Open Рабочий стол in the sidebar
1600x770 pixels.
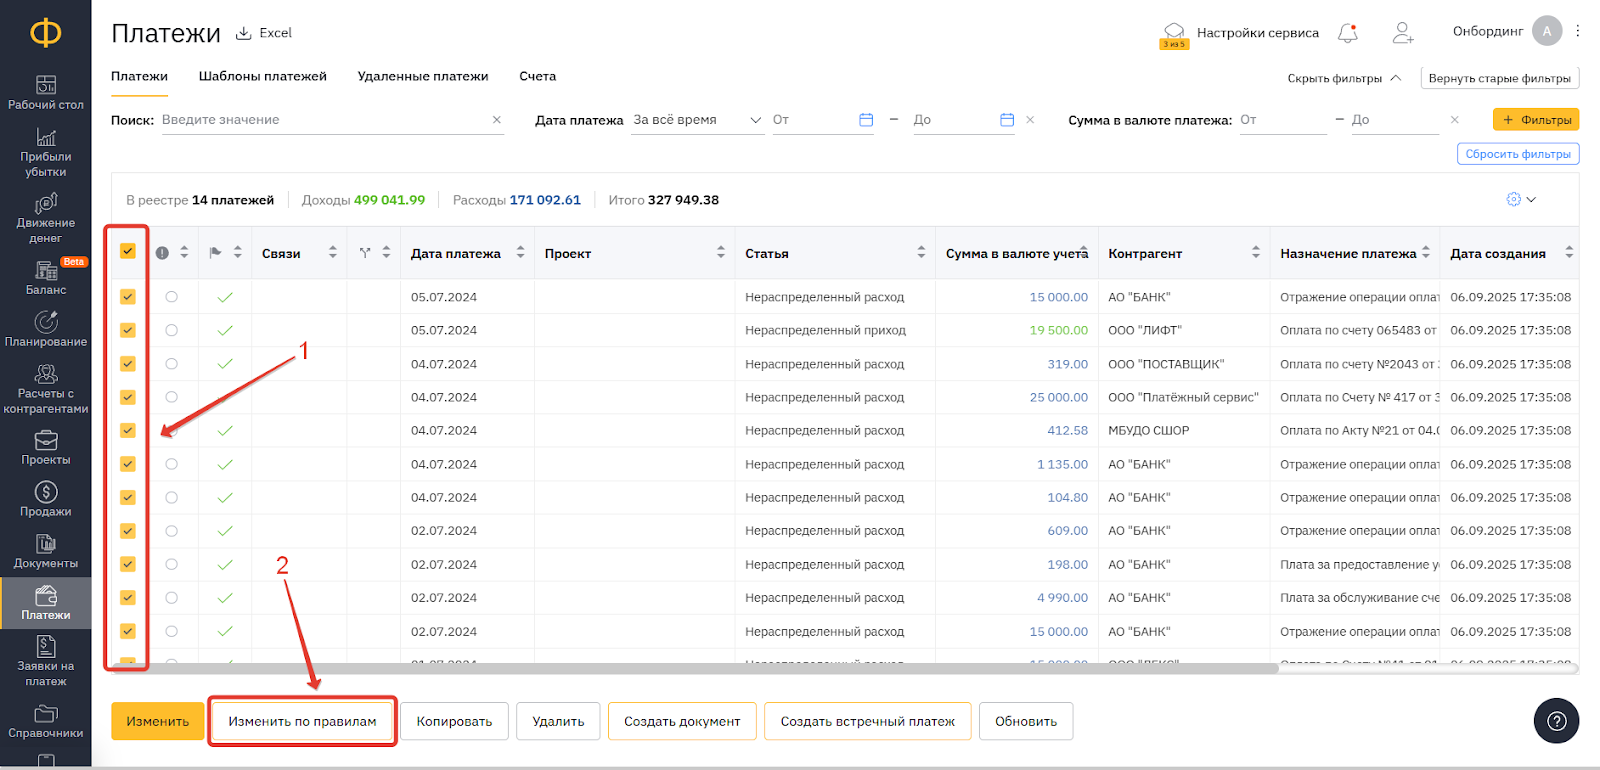(x=45, y=92)
